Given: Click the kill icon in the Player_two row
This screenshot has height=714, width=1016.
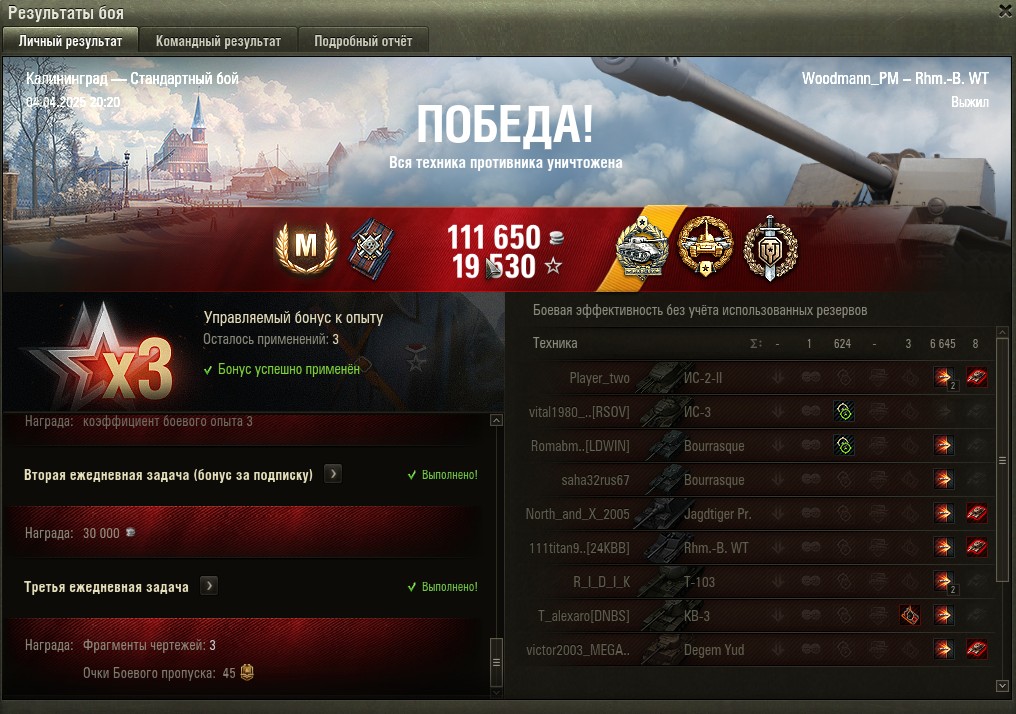Looking at the screenshot, I should (976, 377).
